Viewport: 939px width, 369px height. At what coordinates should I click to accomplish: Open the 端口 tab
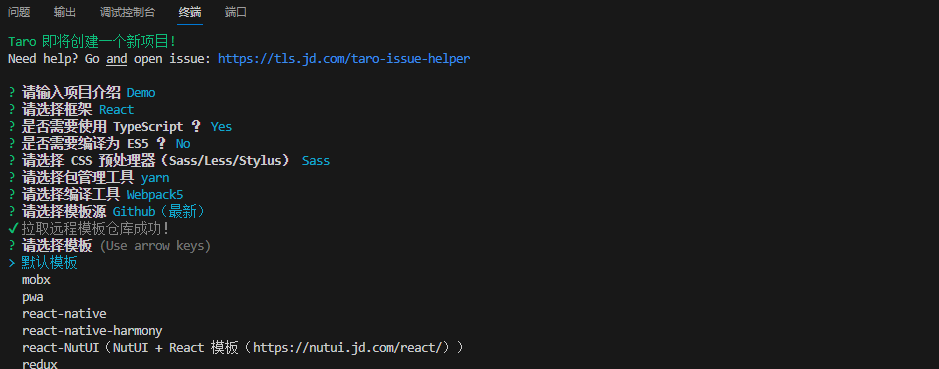tap(236, 12)
